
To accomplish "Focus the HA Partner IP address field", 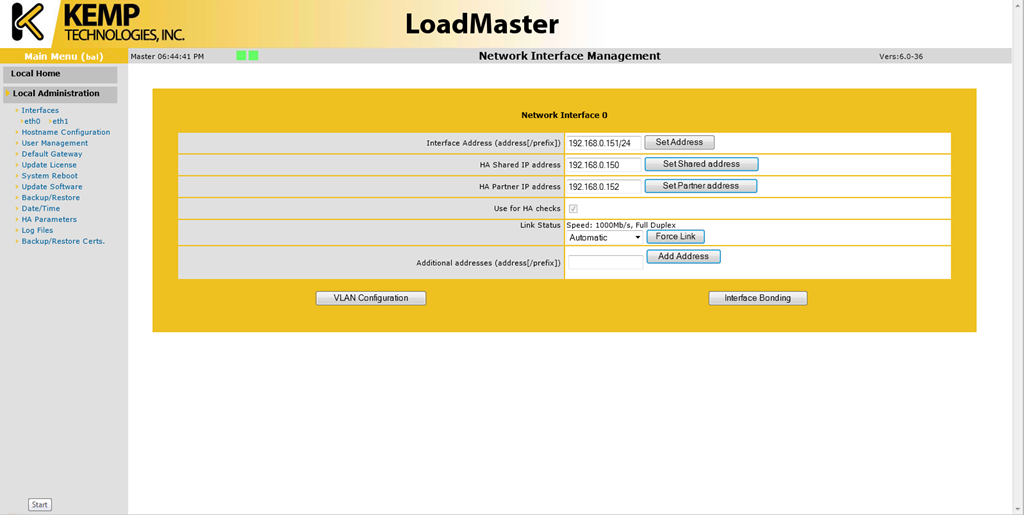I will (604, 187).
